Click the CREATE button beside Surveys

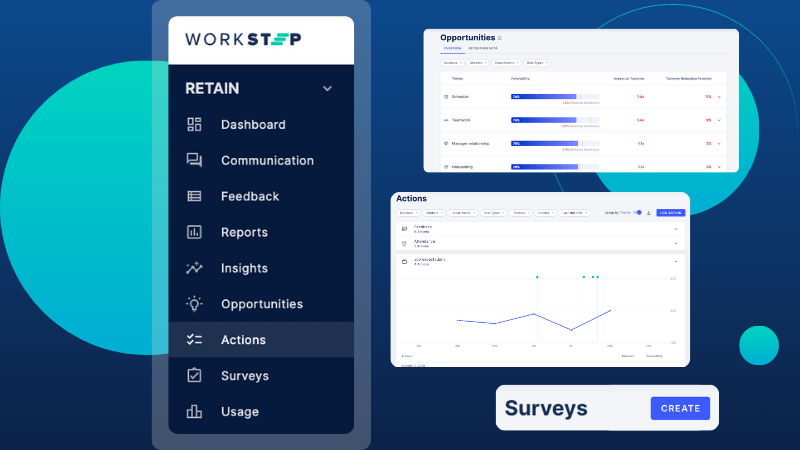click(x=680, y=408)
